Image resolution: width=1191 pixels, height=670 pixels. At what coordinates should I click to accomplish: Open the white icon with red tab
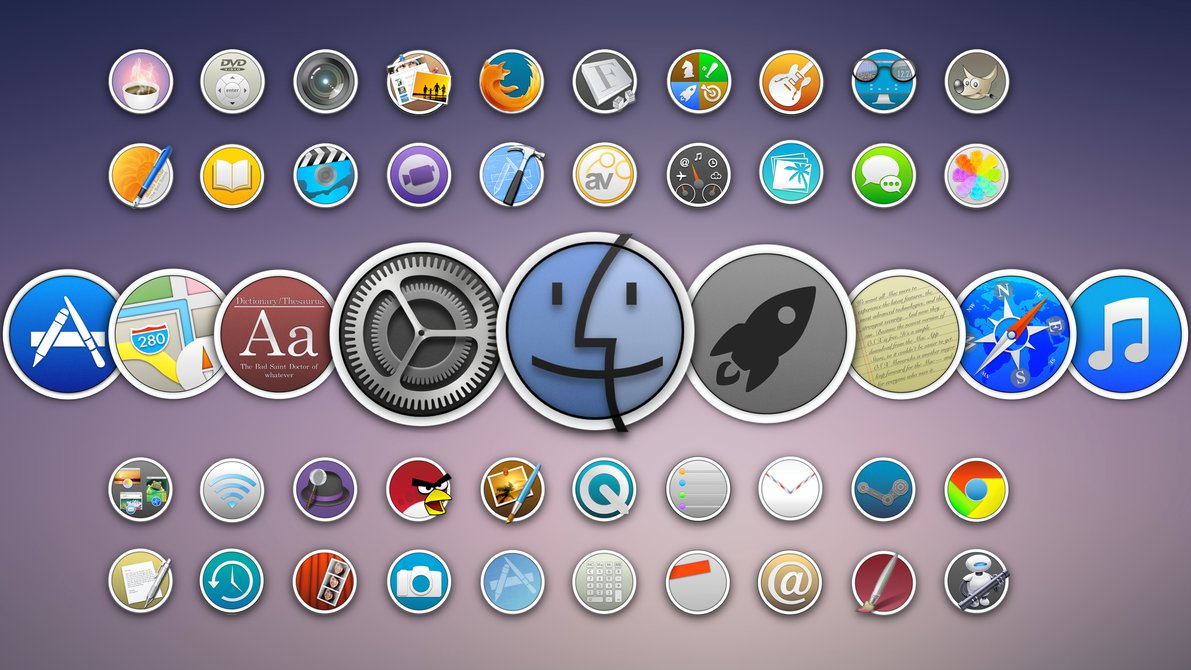pos(698,582)
